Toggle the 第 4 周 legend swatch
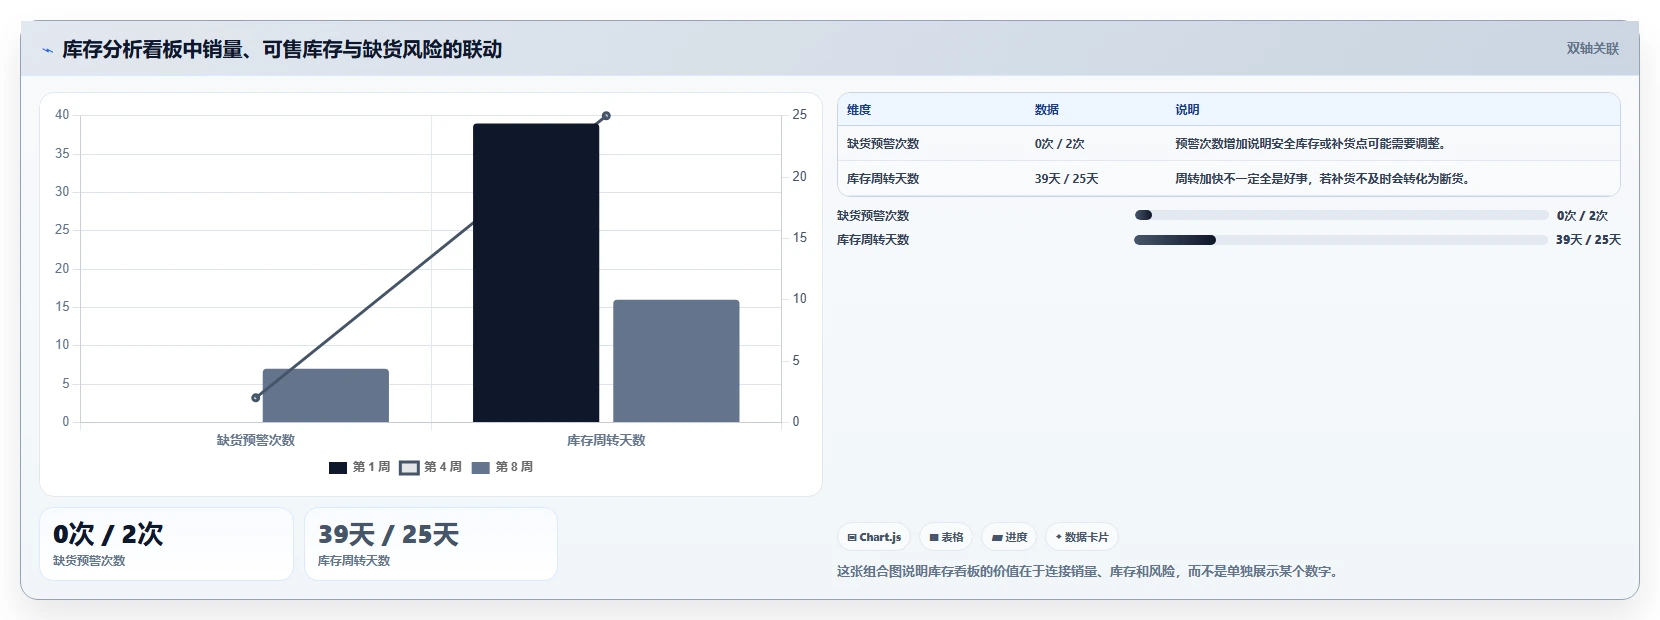 coord(409,467)
